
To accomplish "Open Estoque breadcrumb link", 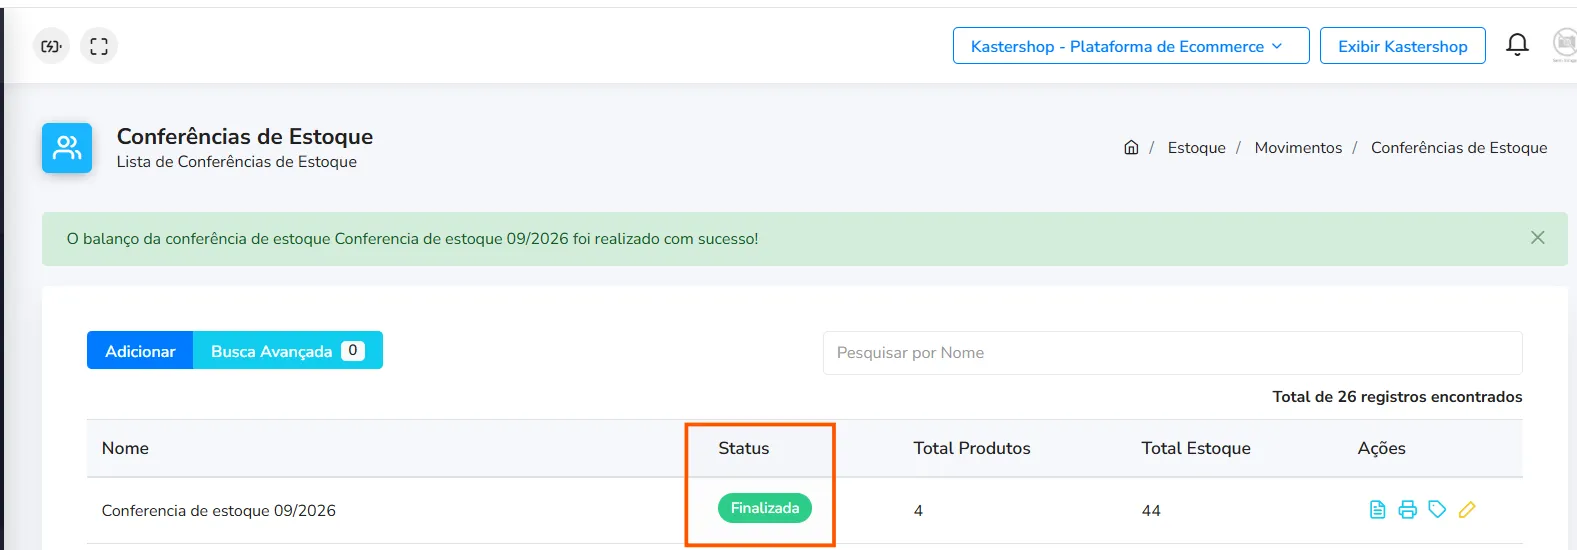I will coord(1196,147).
